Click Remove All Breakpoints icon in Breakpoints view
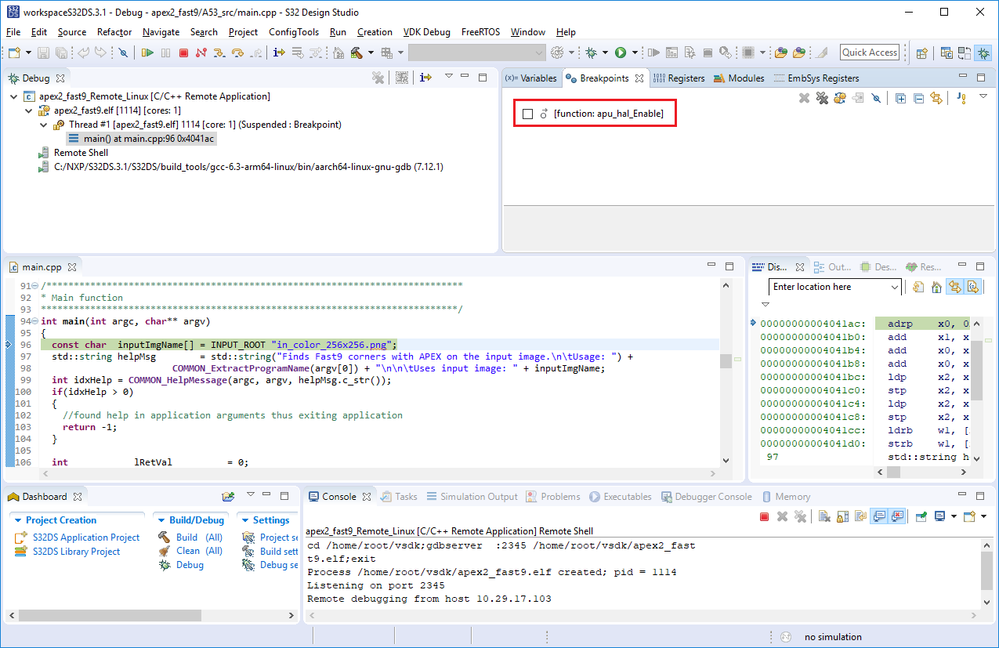Image resolution: width=999 pixels, height=648 pixels. [x=822, y=98]
